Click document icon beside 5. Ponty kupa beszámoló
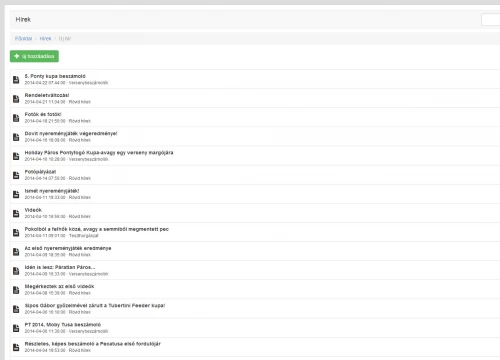 click(x=16, y=80)
